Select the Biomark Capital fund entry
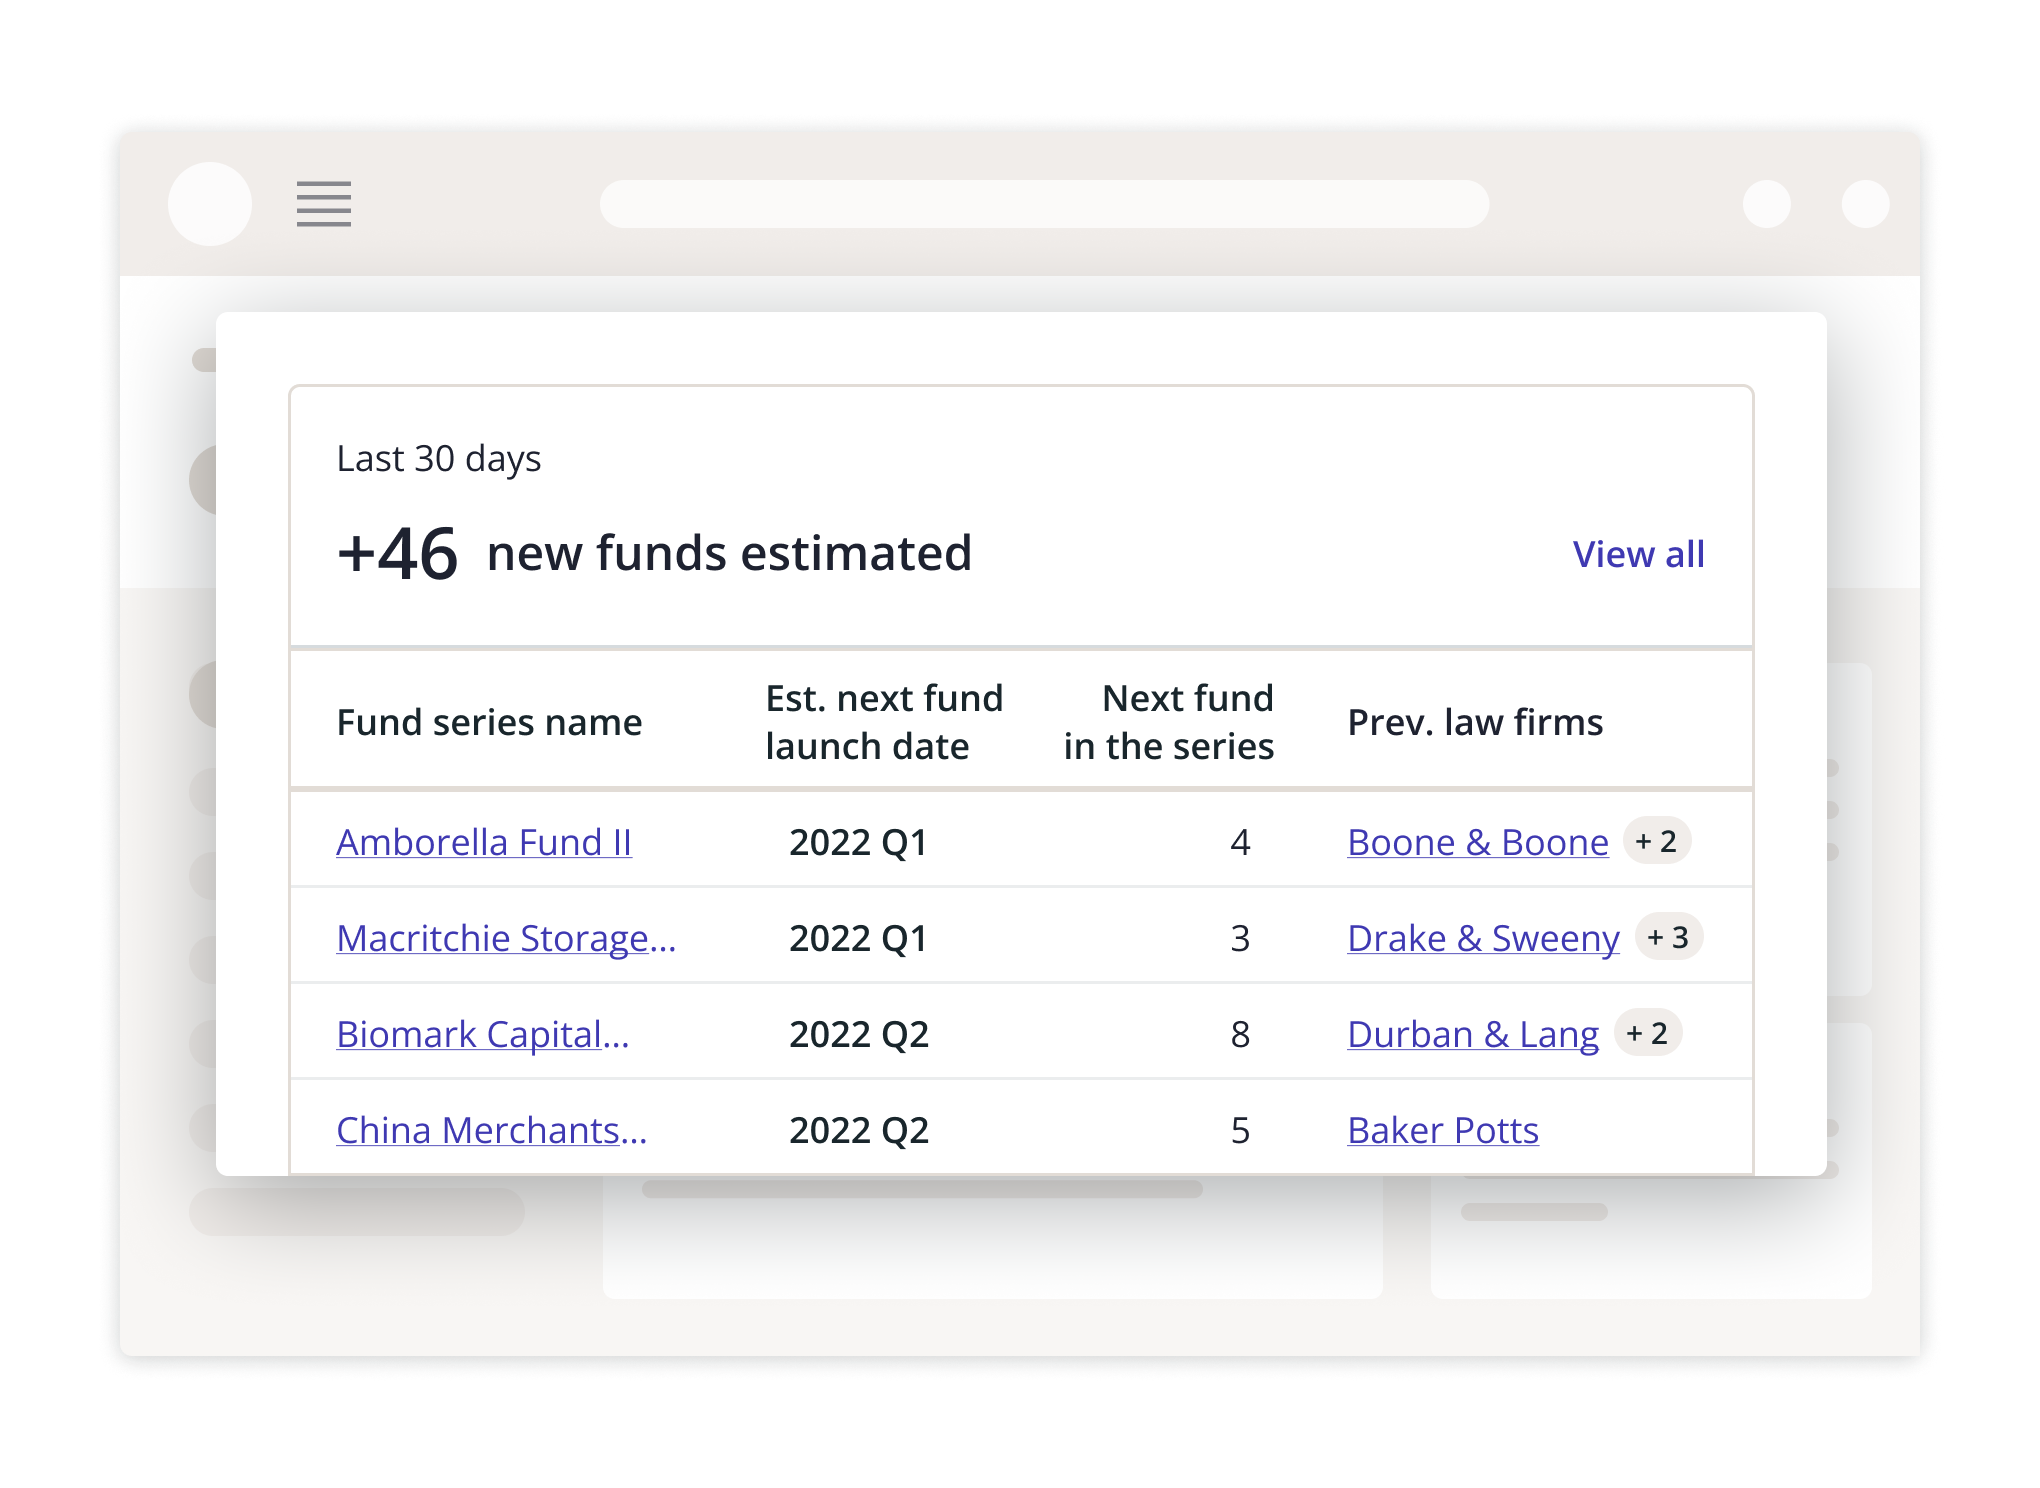Screen dimensions: 2040x1488 coord(483,1035)
